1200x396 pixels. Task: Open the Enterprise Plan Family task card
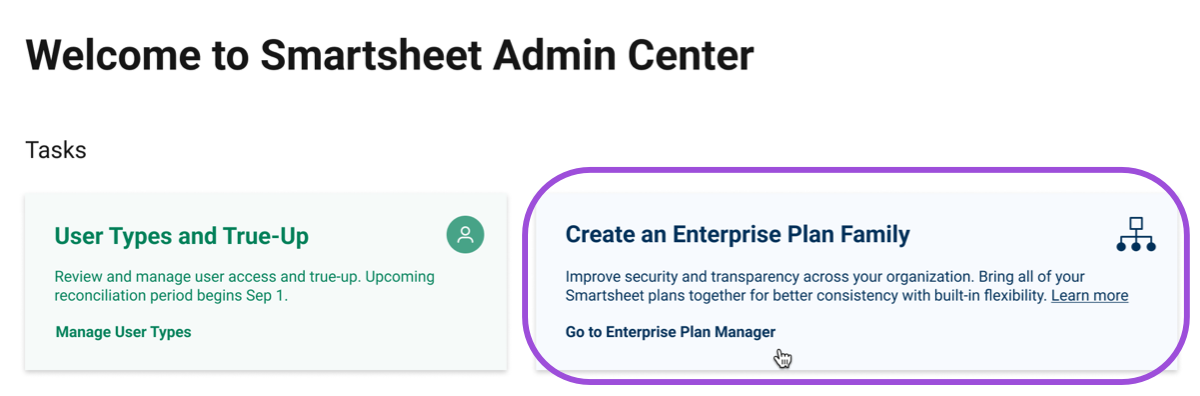[856, 281]
